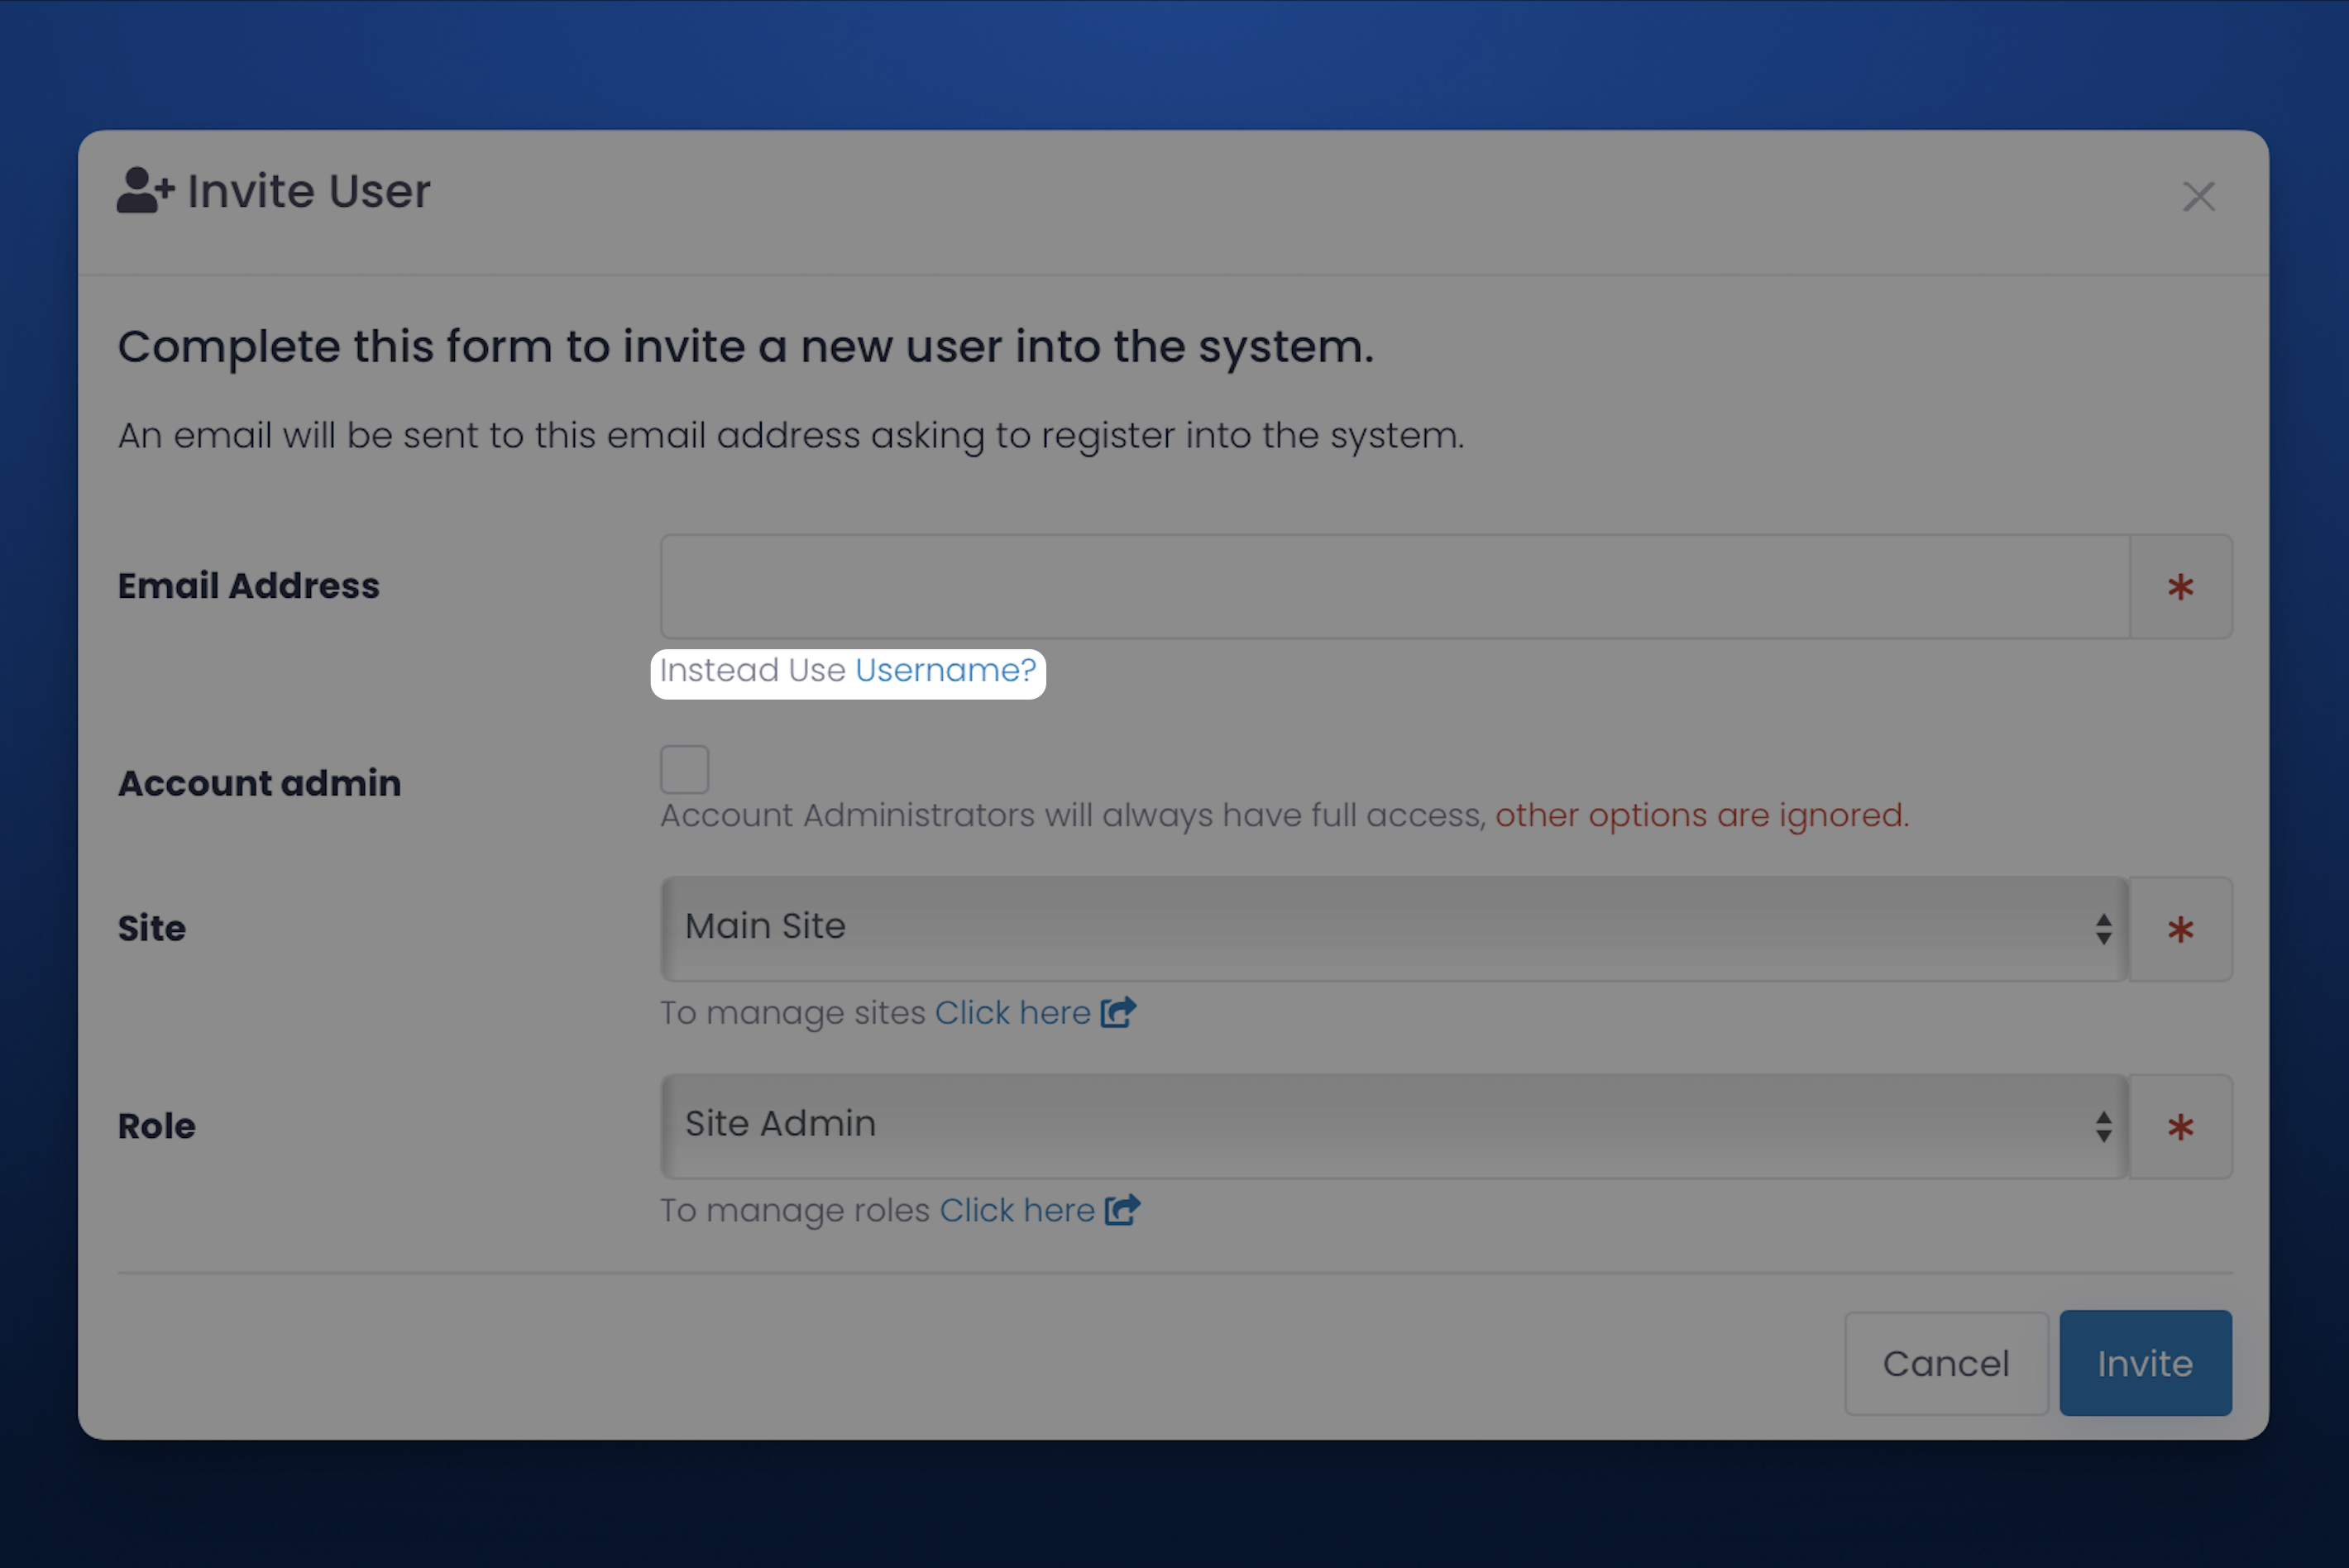The image size is (2349, 1568).
Task: Click the Site dropdown up-down arrows
Action: 2103,929
